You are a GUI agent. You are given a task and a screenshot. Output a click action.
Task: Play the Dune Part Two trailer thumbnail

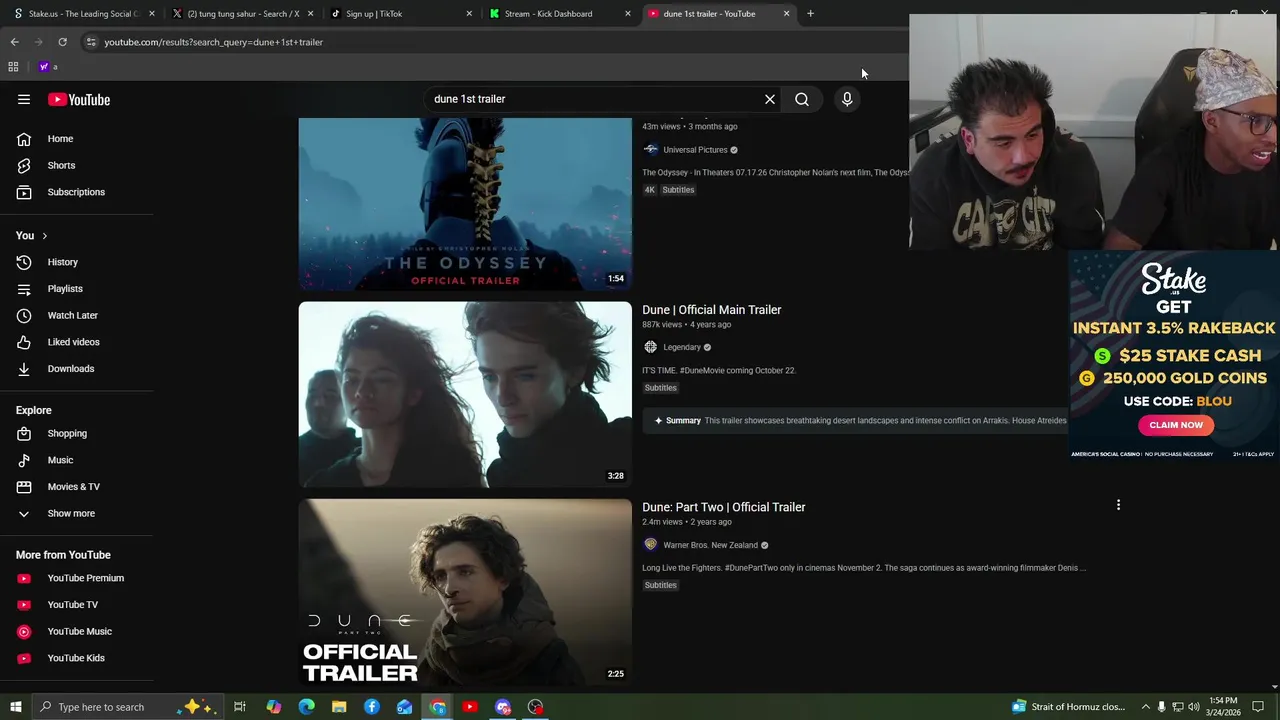pos(465,592)
